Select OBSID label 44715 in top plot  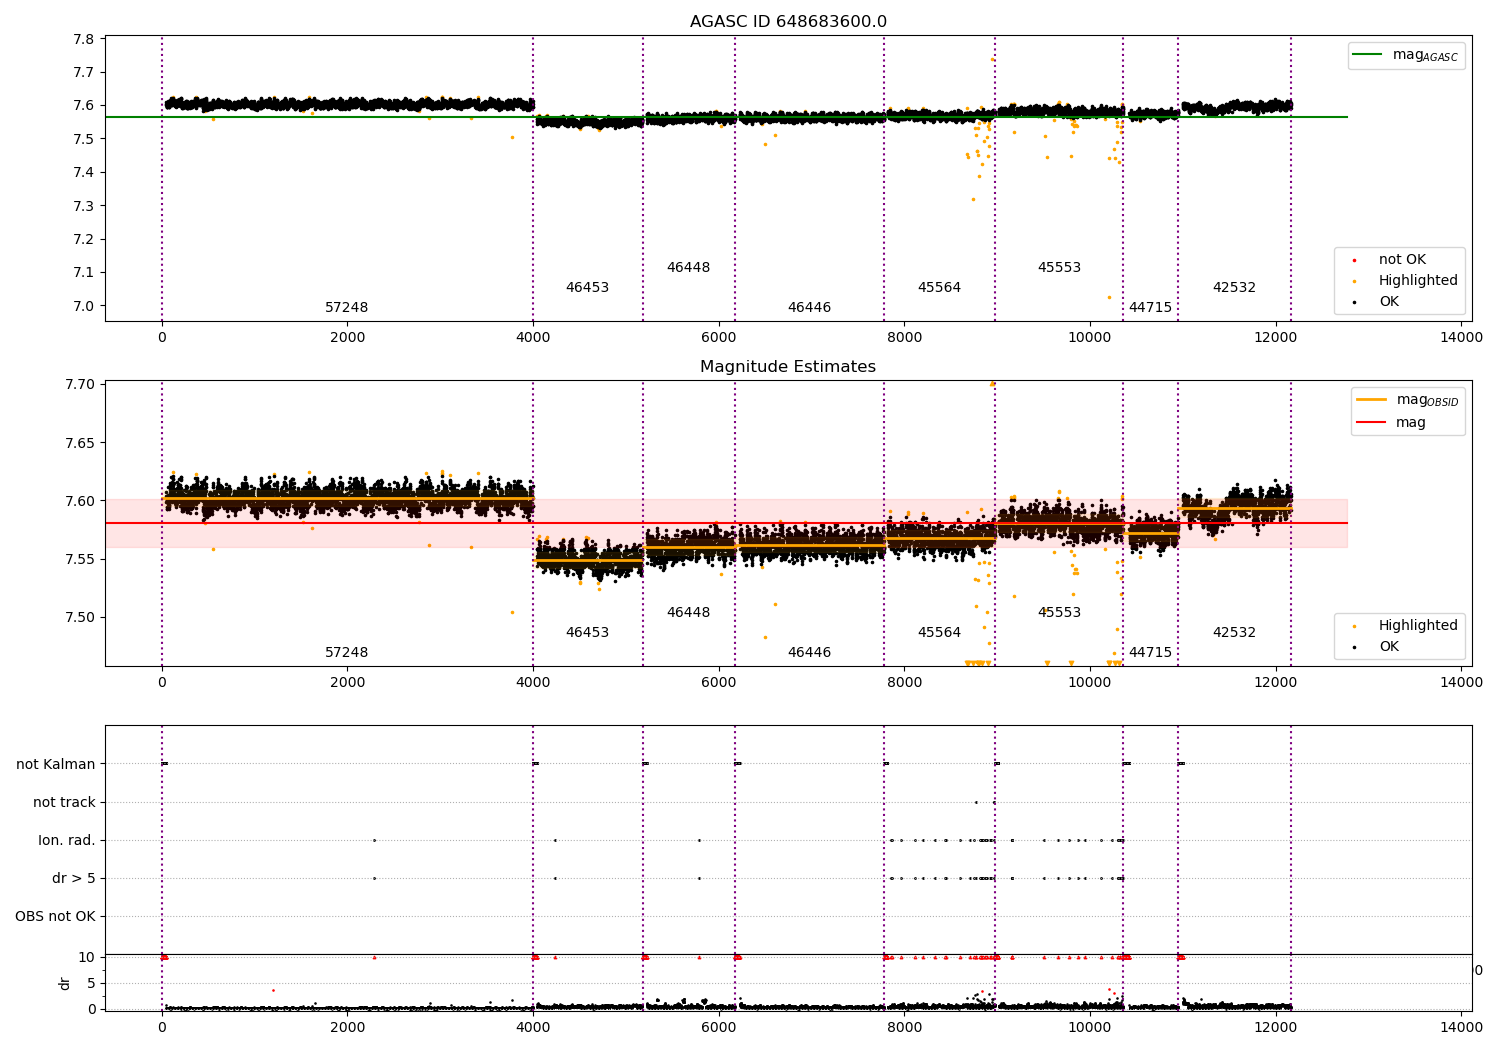point(1150,308)
